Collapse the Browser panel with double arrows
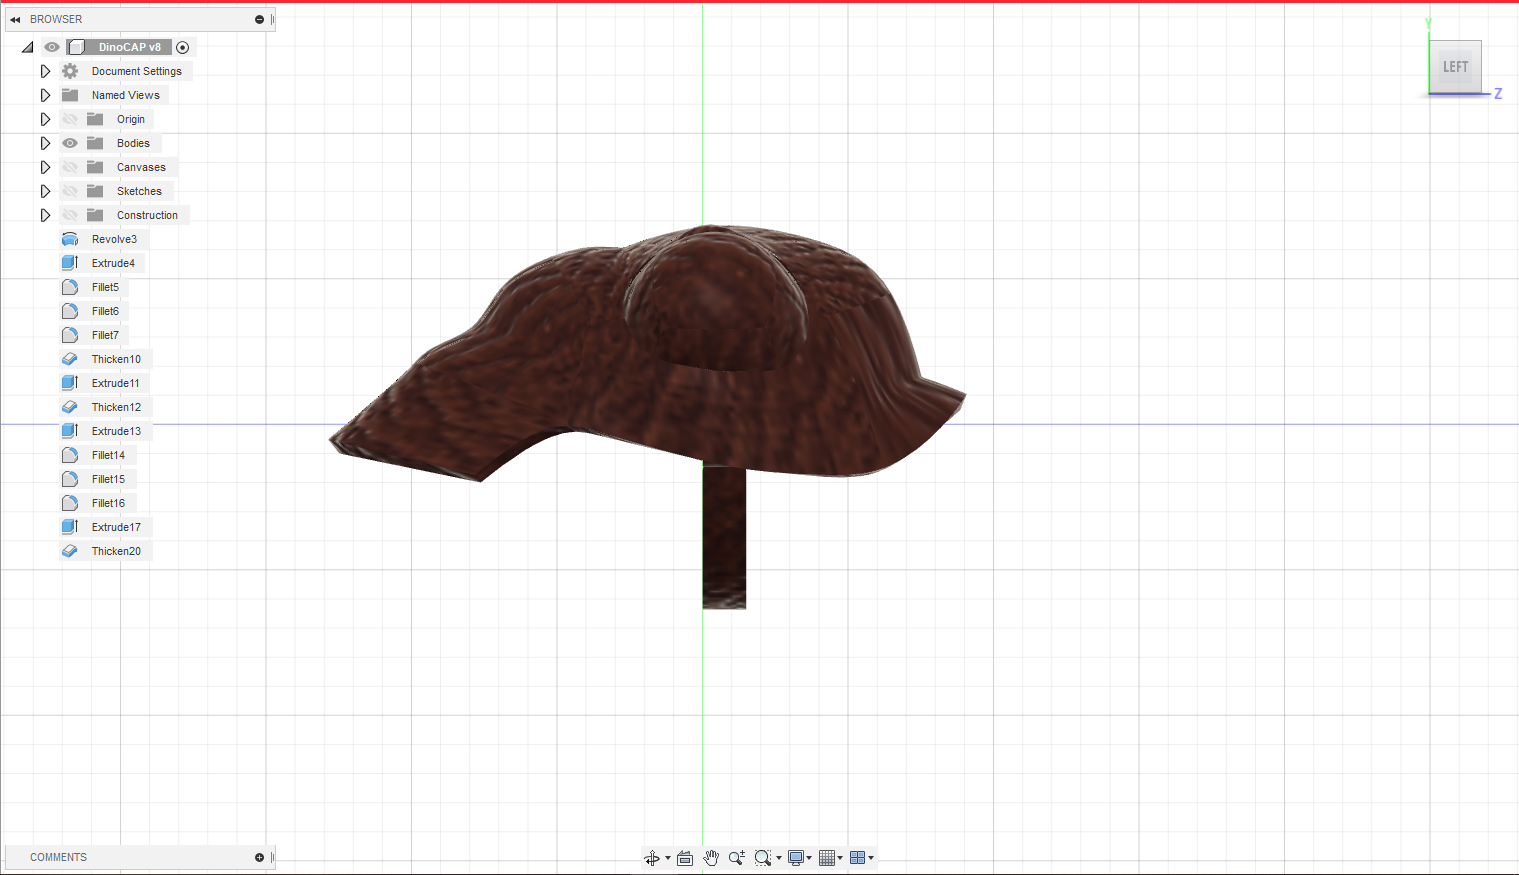 15,19
